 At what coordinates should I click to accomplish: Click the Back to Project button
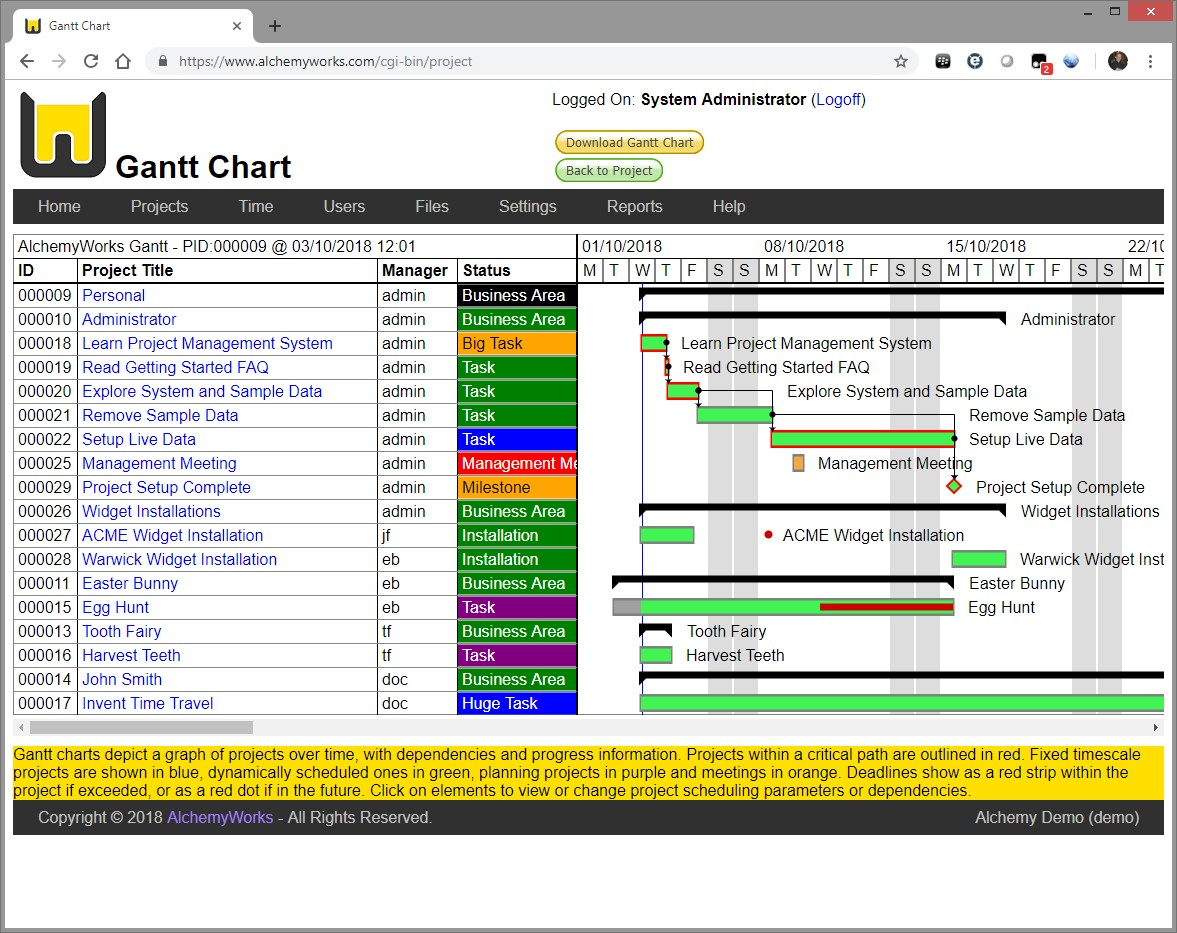pos(609,170)
